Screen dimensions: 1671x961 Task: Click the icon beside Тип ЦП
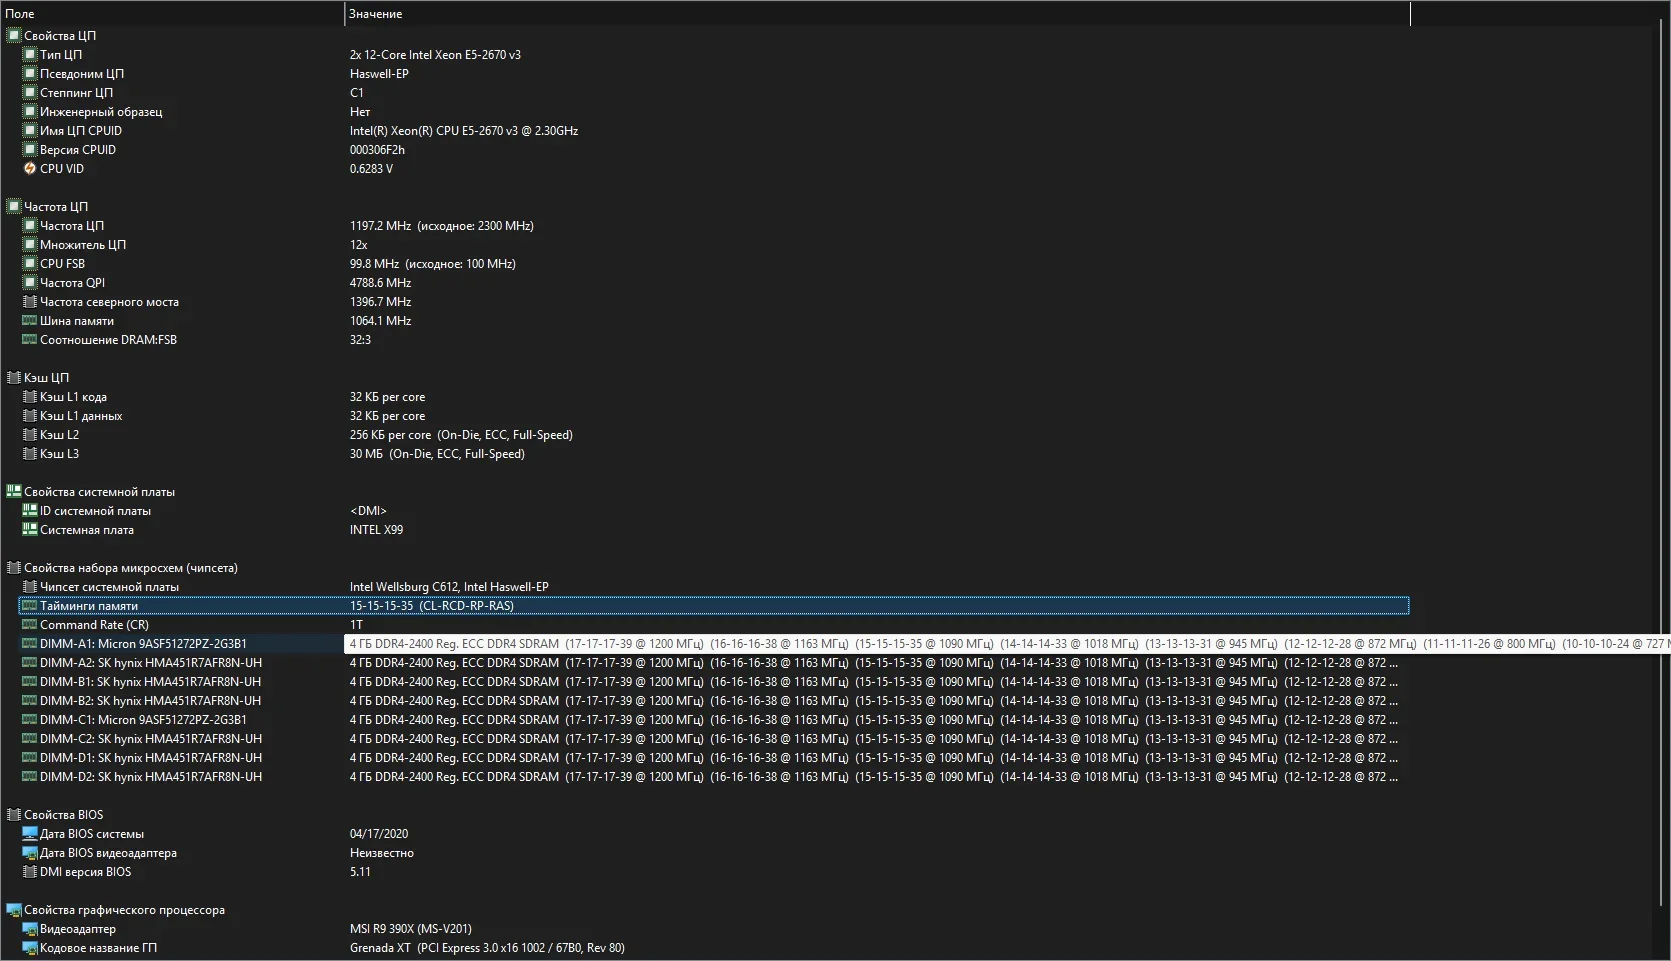click(x=30, y=55)
